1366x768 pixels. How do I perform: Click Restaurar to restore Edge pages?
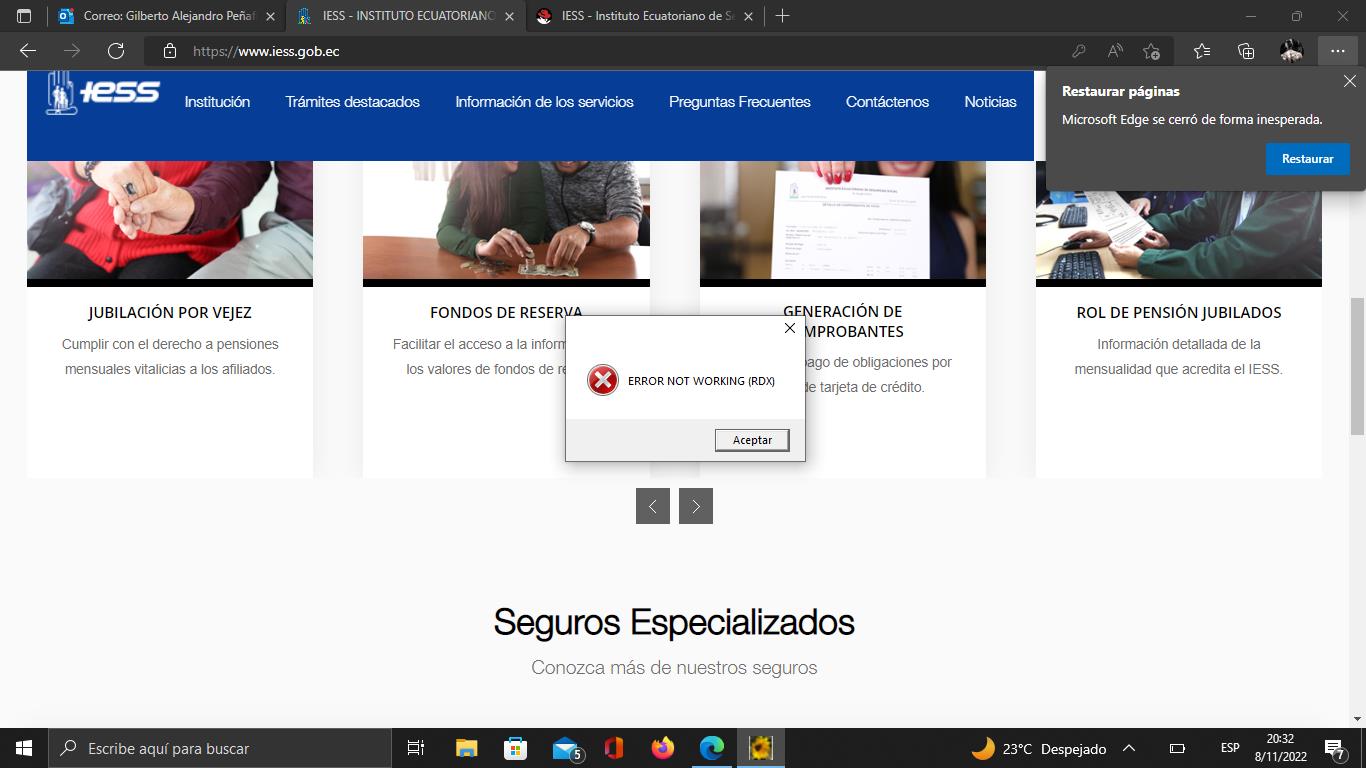1307,159
